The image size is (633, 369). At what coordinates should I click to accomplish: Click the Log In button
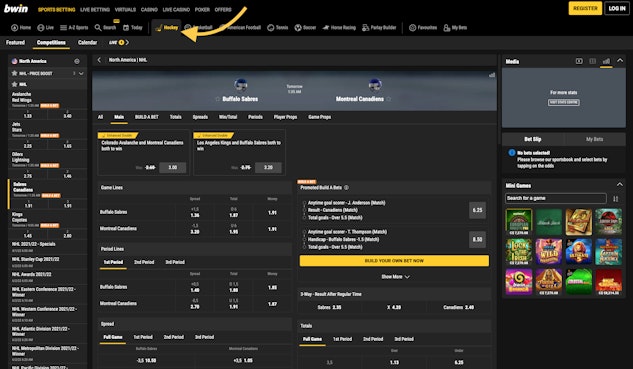point(617,8)
